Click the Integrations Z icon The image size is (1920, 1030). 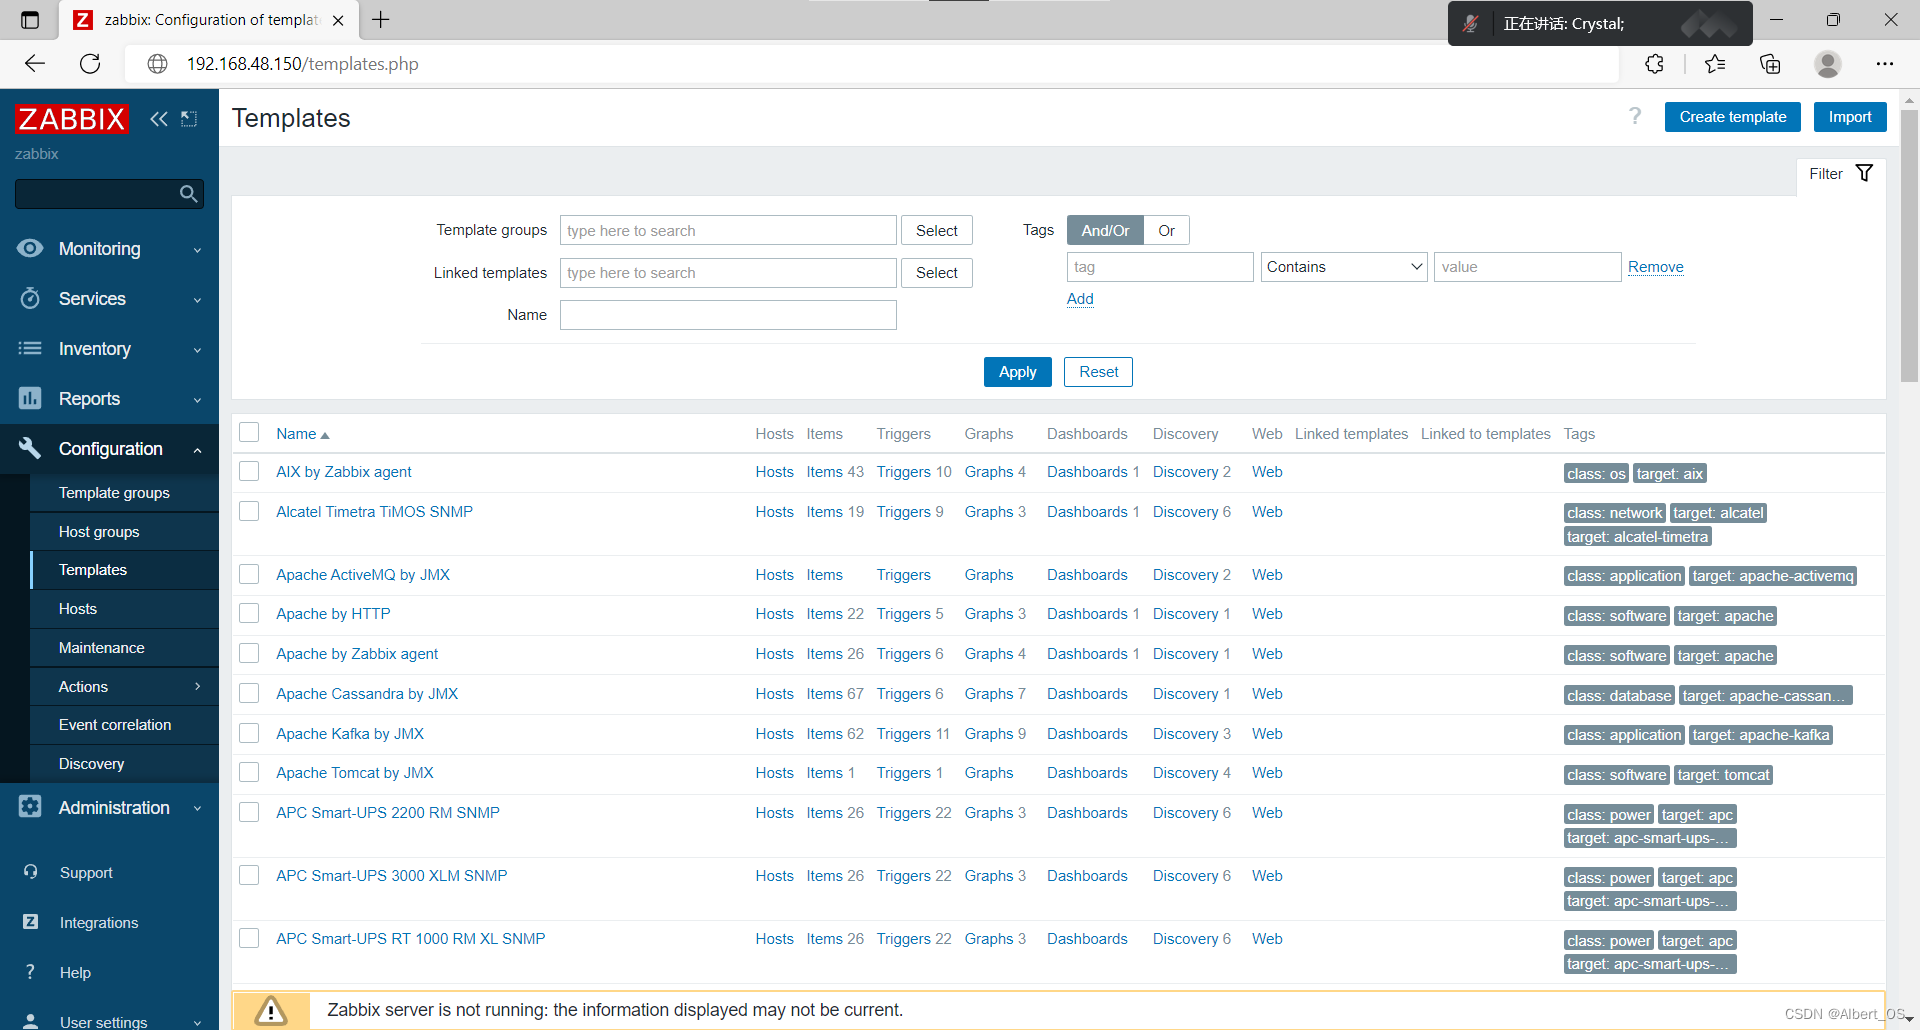(x=30, y=922)
